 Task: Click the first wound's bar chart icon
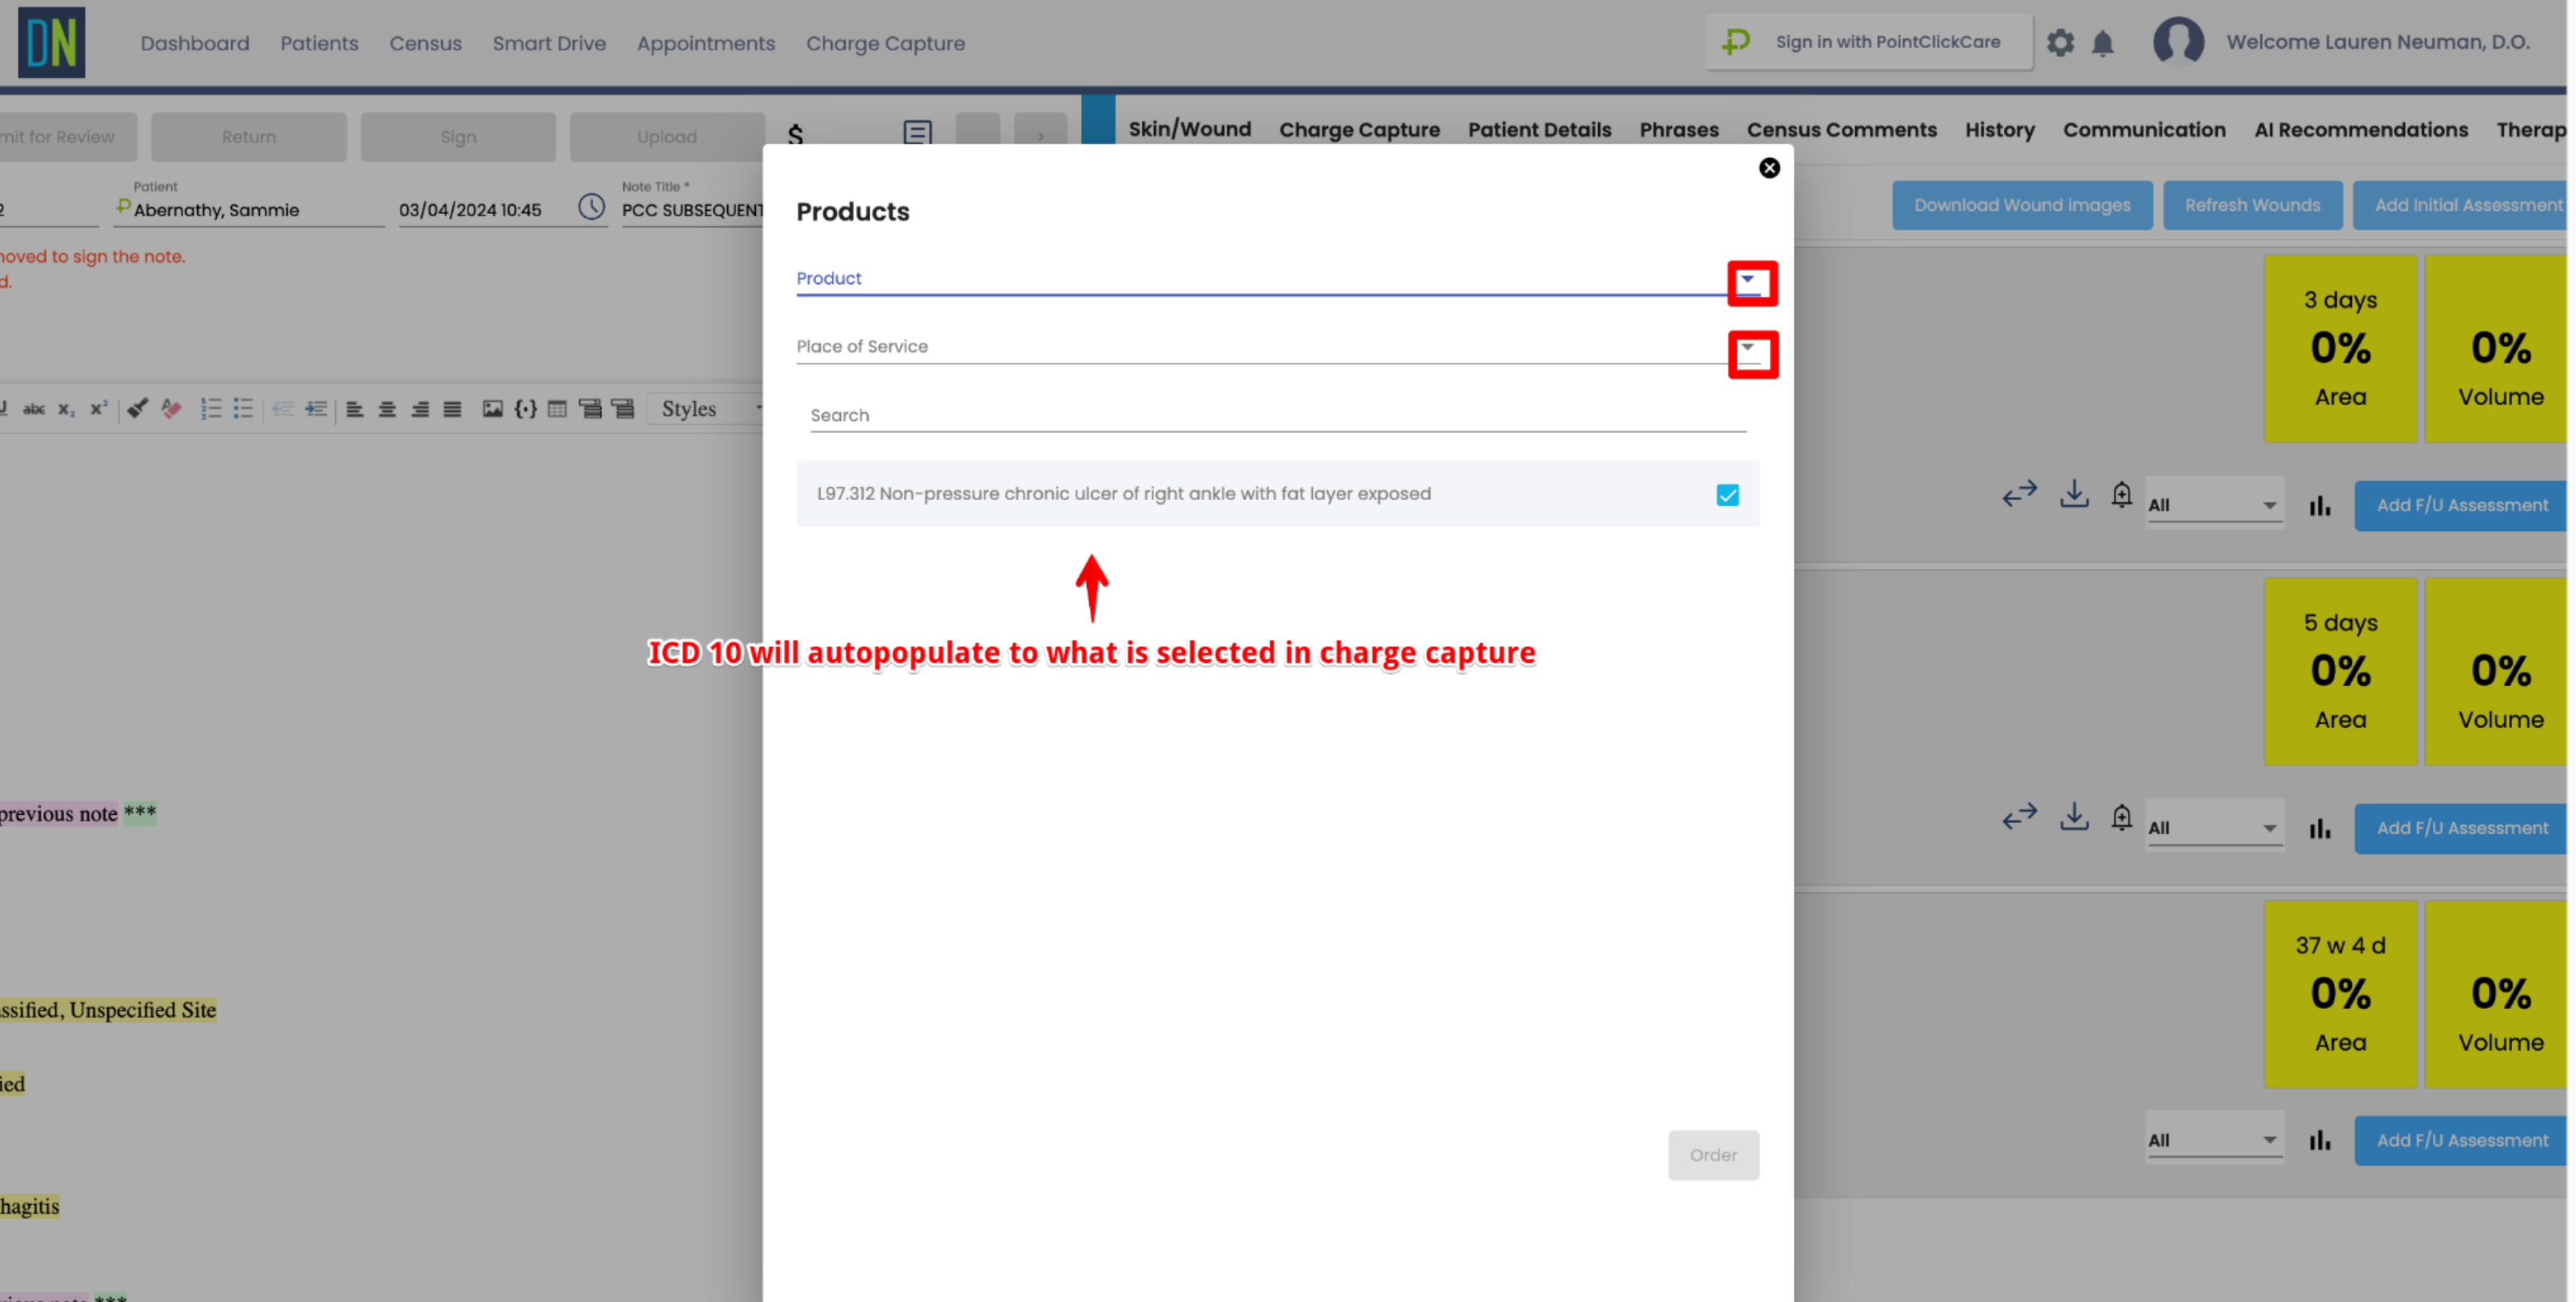pyautogui.click(x=2320, y=506)
